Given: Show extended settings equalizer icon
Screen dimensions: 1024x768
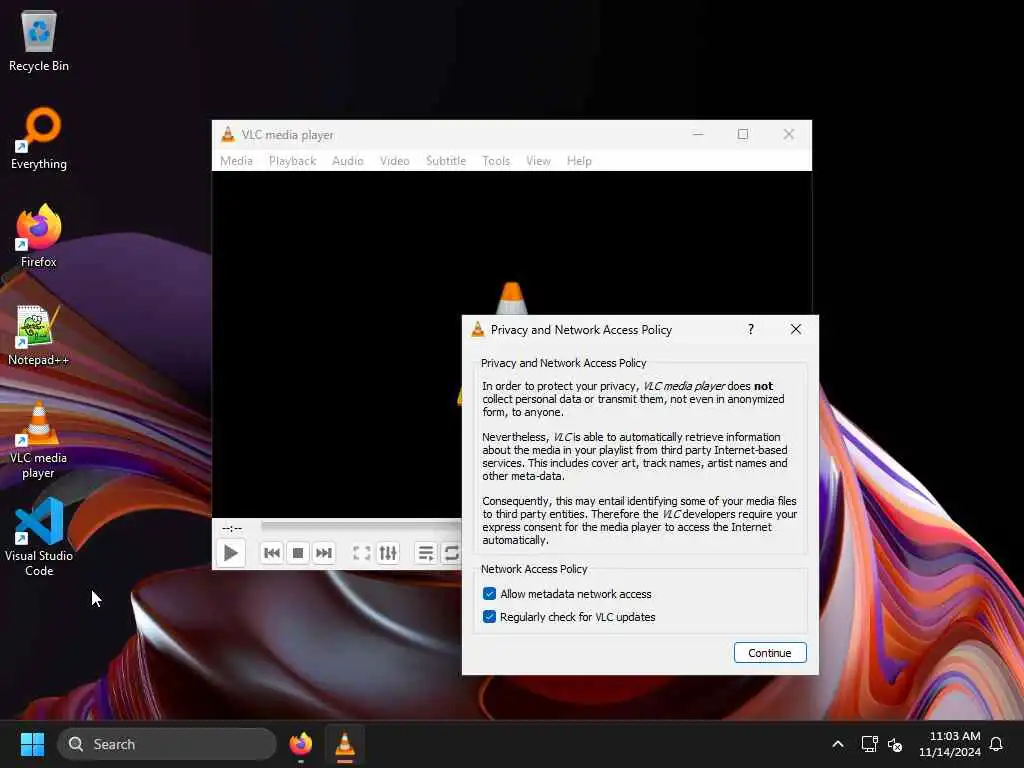Looking at the screenshot, I should (388, 553).
